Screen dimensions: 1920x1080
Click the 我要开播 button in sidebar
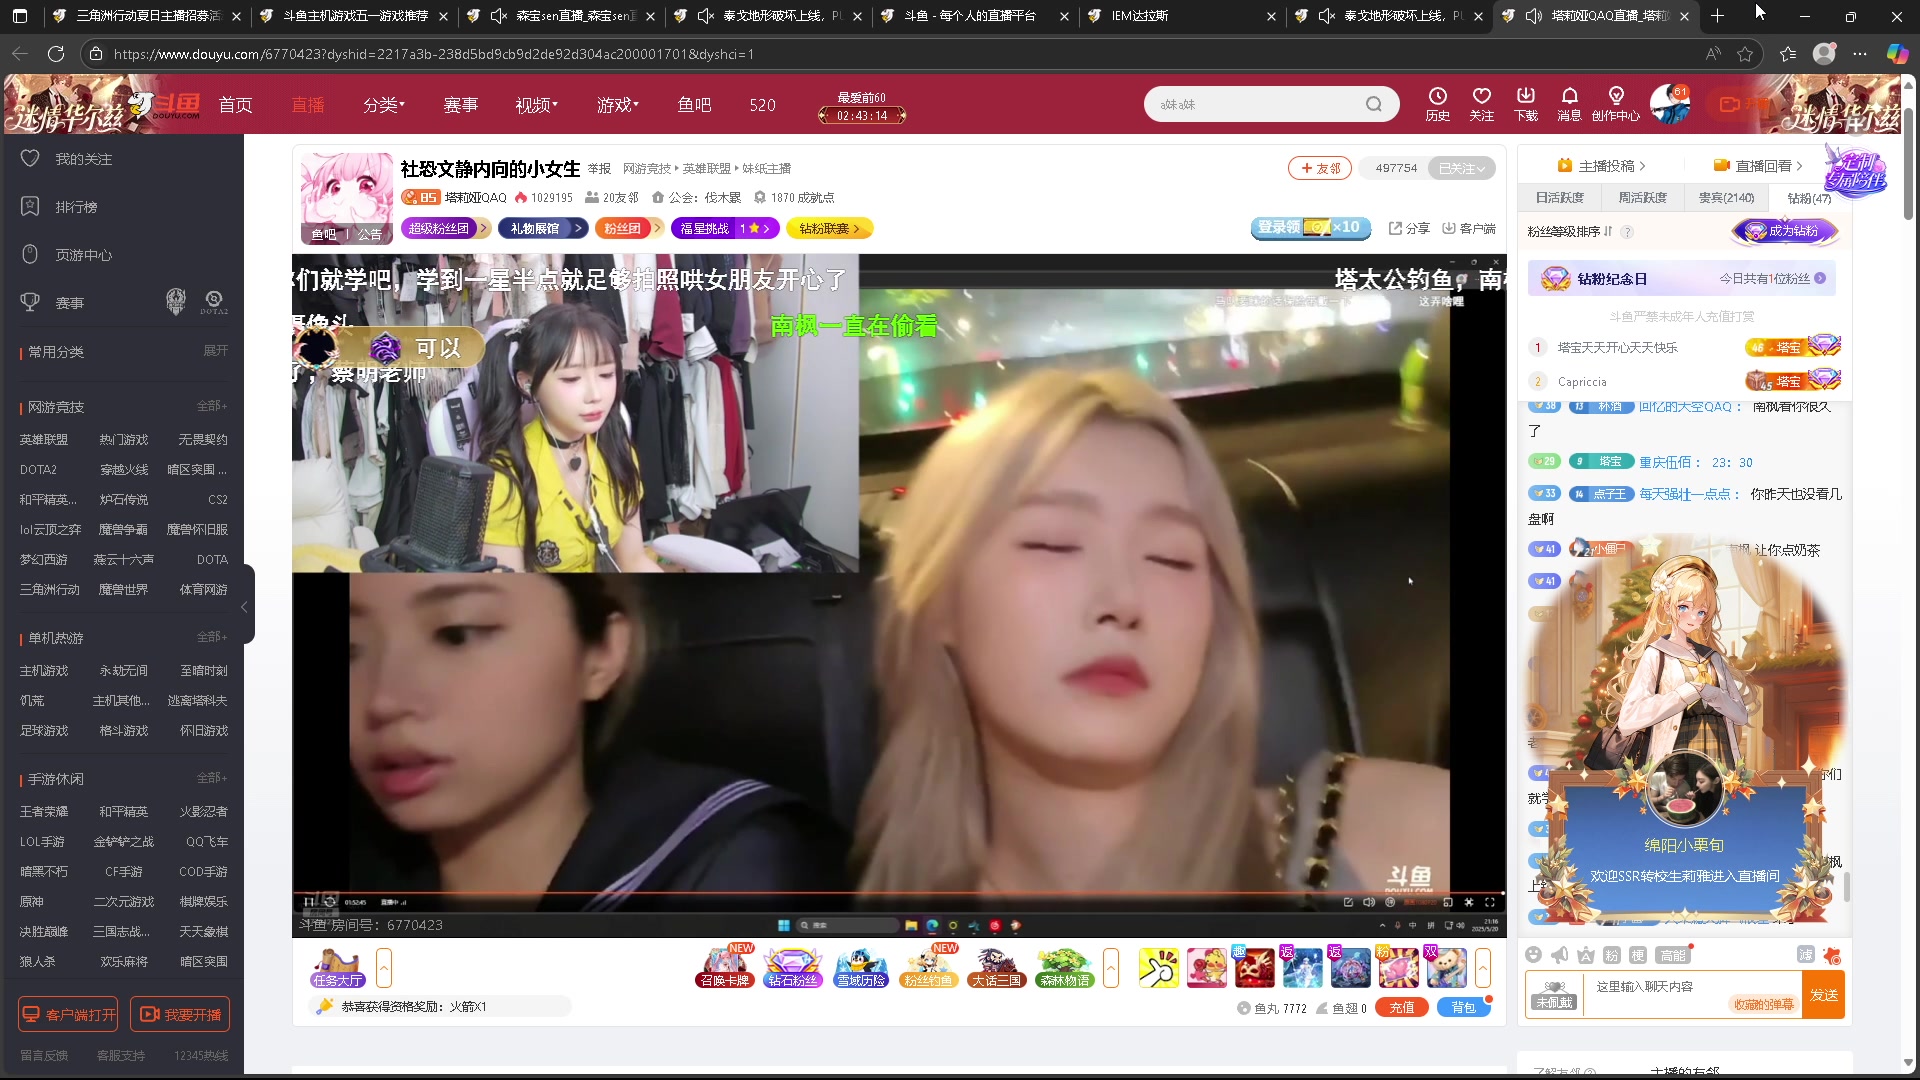180,1014
